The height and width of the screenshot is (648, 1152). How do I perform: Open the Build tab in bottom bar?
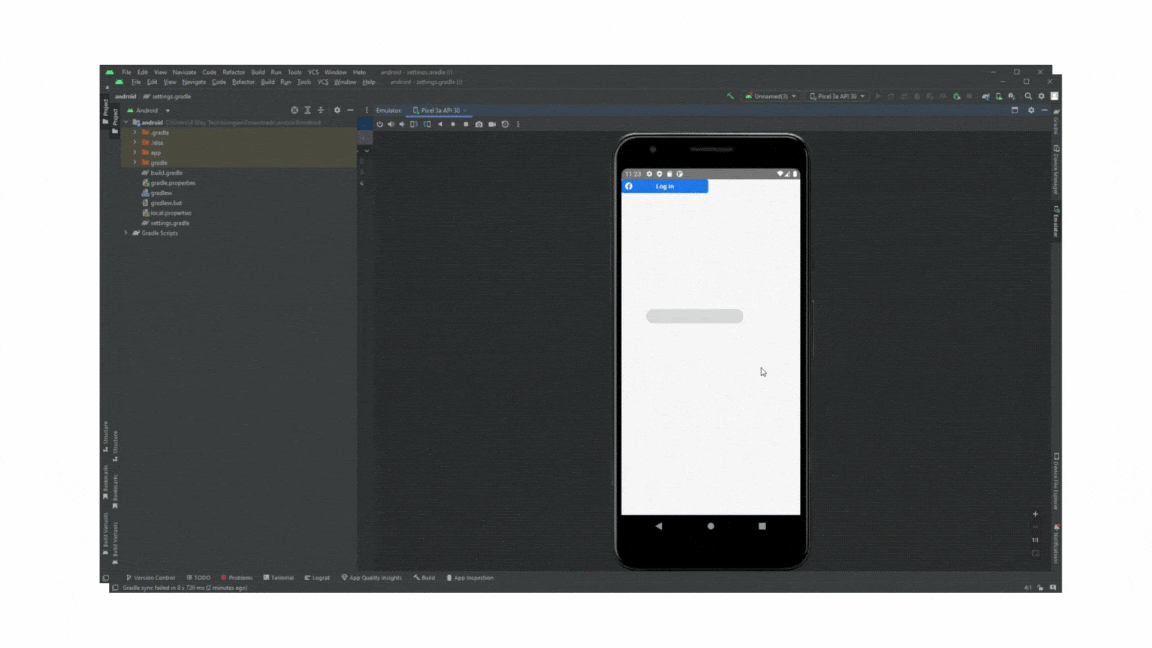424,577
